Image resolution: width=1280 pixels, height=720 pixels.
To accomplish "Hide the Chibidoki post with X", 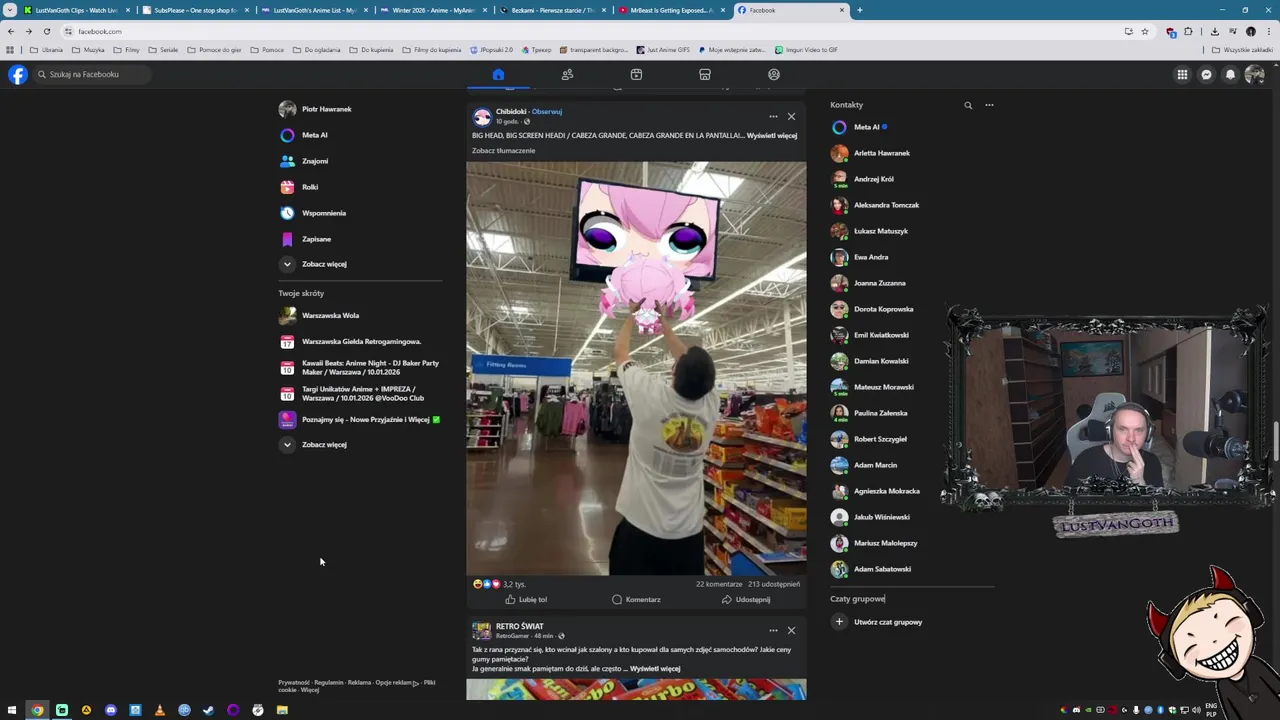I will [x=791, y=116].
